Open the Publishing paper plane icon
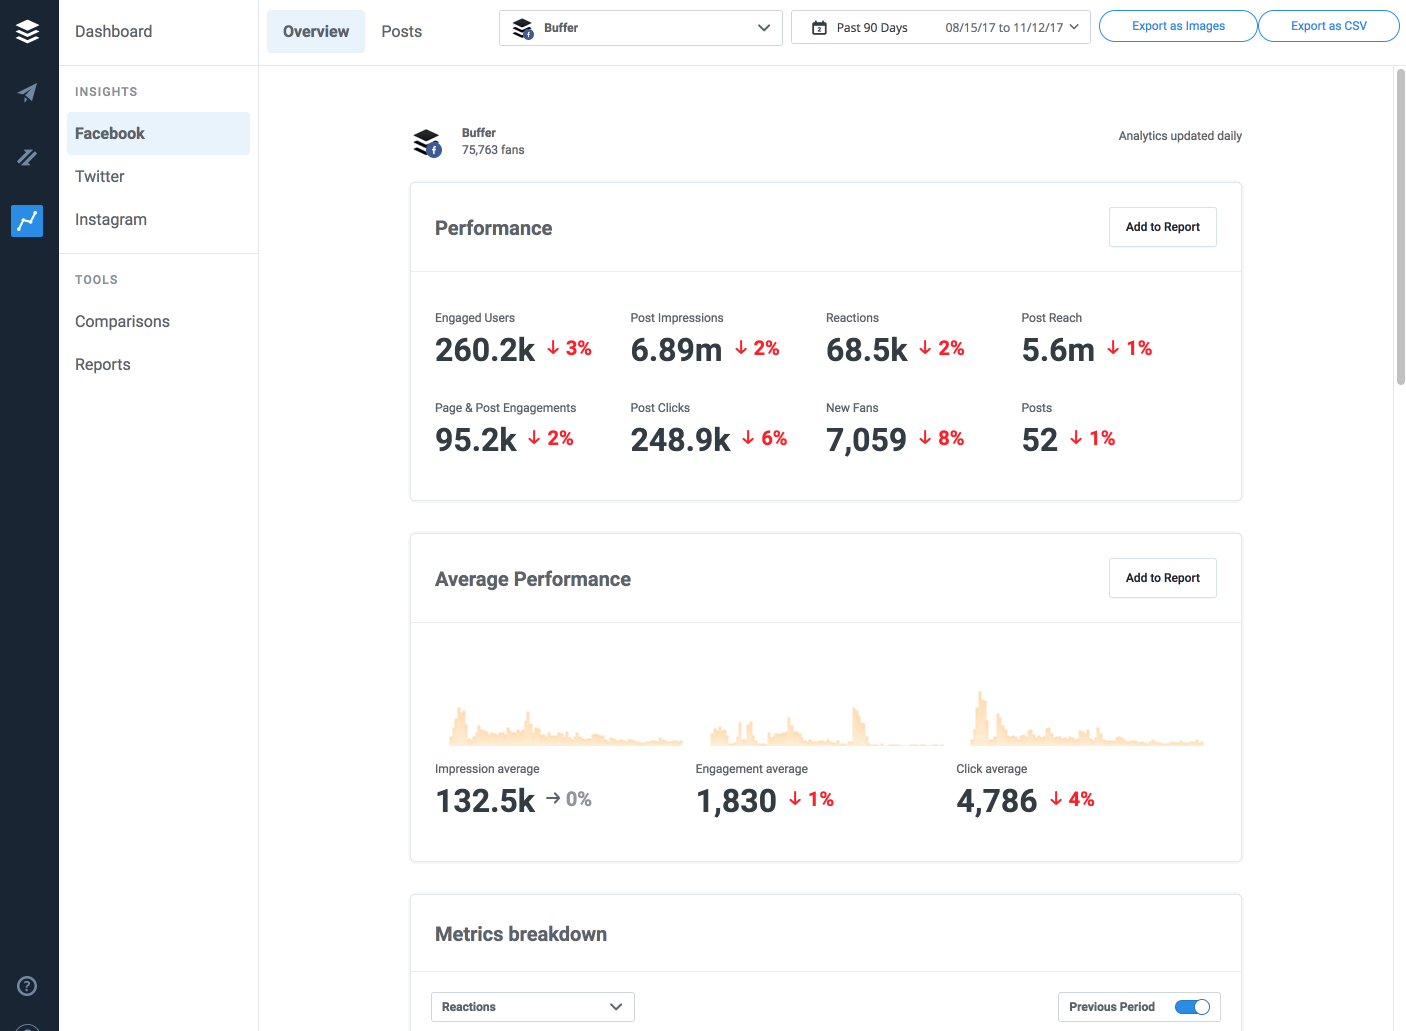Viewport: 1406px width, 1031px height. coord(27,92)
